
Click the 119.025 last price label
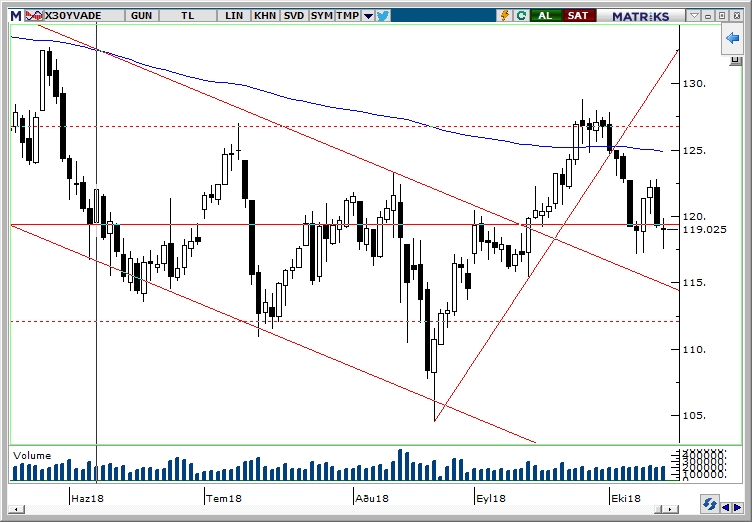point(705,229)
